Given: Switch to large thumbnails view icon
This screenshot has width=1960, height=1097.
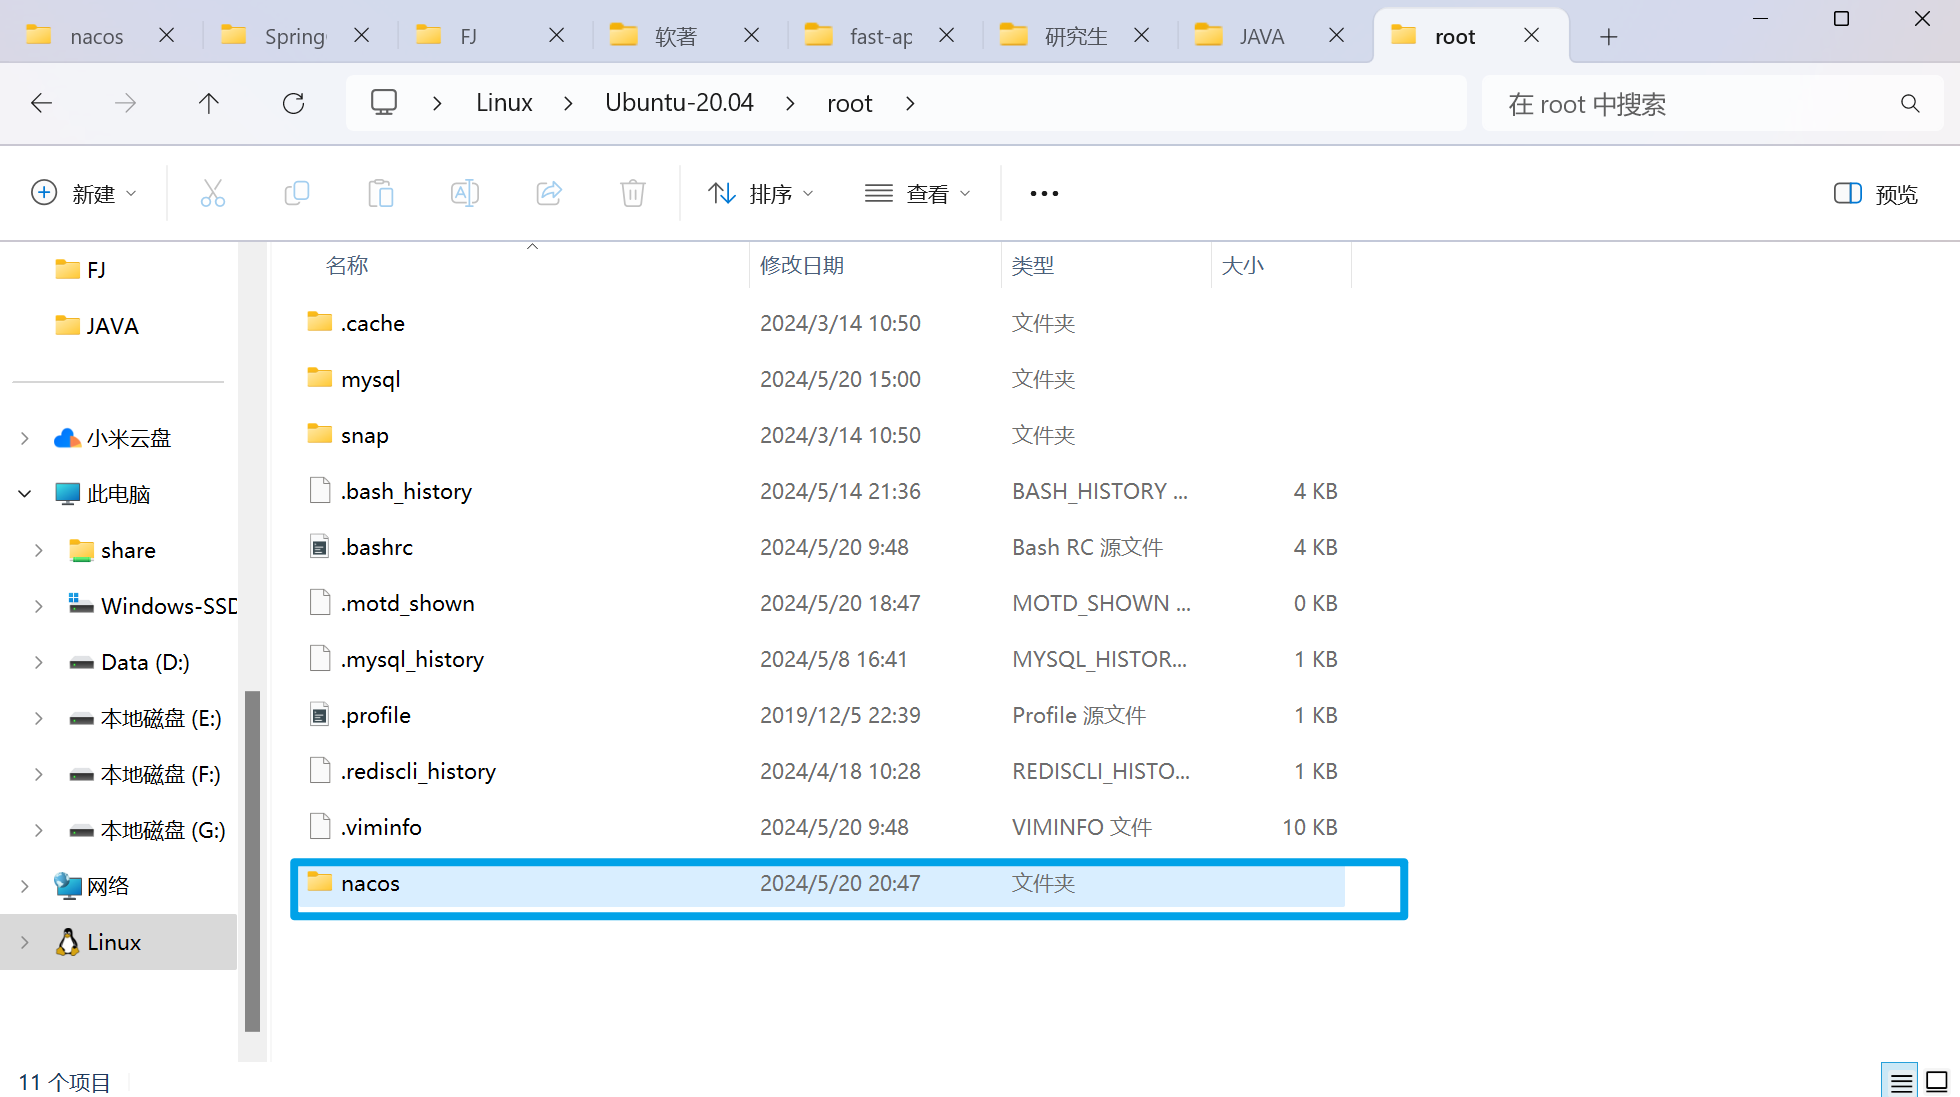Looking at the screenshot, I should 1937,1081.
